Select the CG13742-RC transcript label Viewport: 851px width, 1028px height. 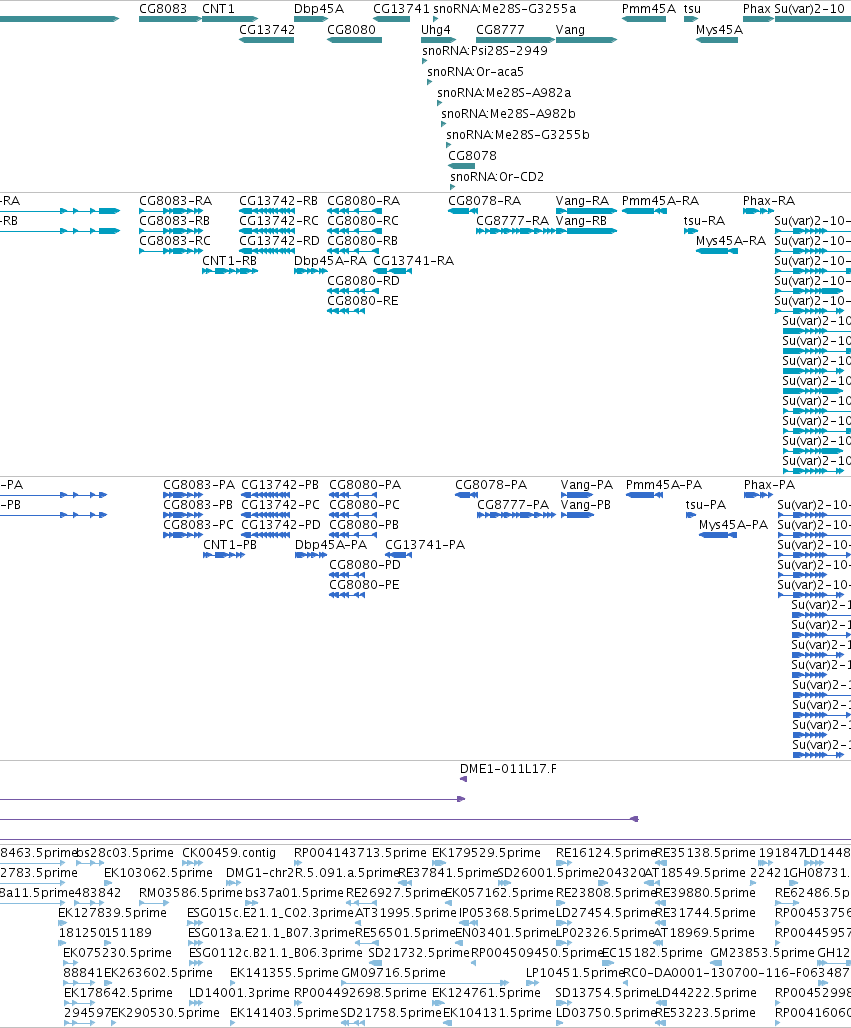click(279, 220)
